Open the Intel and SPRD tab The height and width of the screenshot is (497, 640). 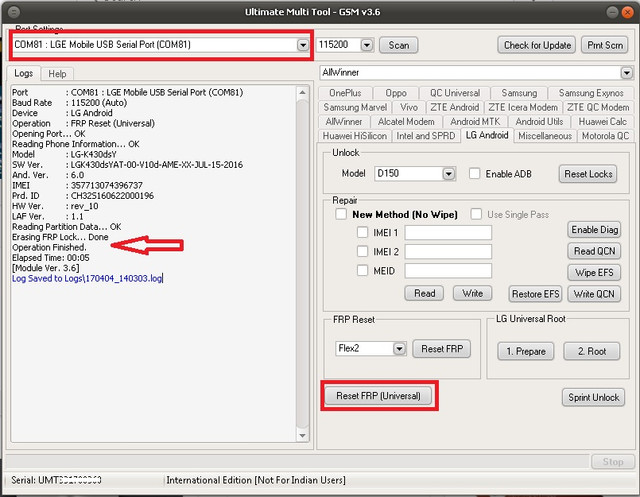[x=426, y=136]
